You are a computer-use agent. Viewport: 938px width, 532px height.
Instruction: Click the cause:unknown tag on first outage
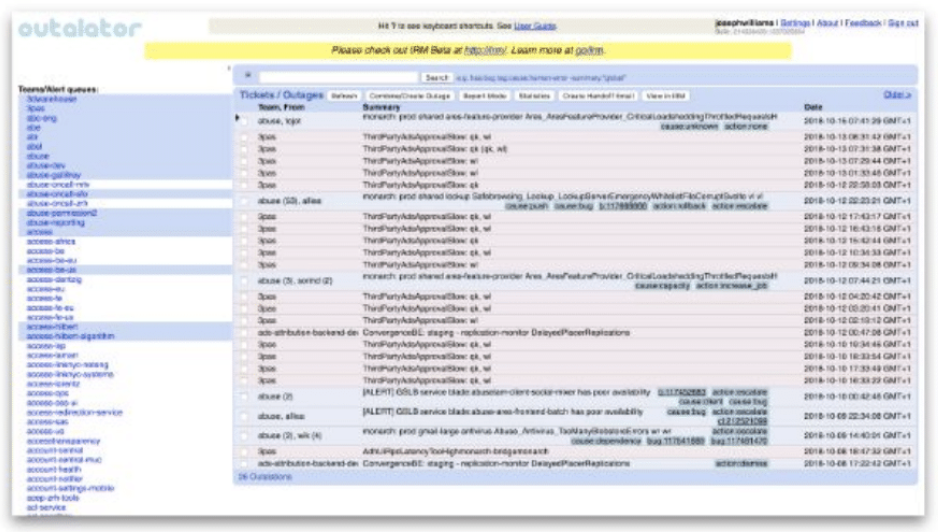pyautogui.click(x=689, y=127)
